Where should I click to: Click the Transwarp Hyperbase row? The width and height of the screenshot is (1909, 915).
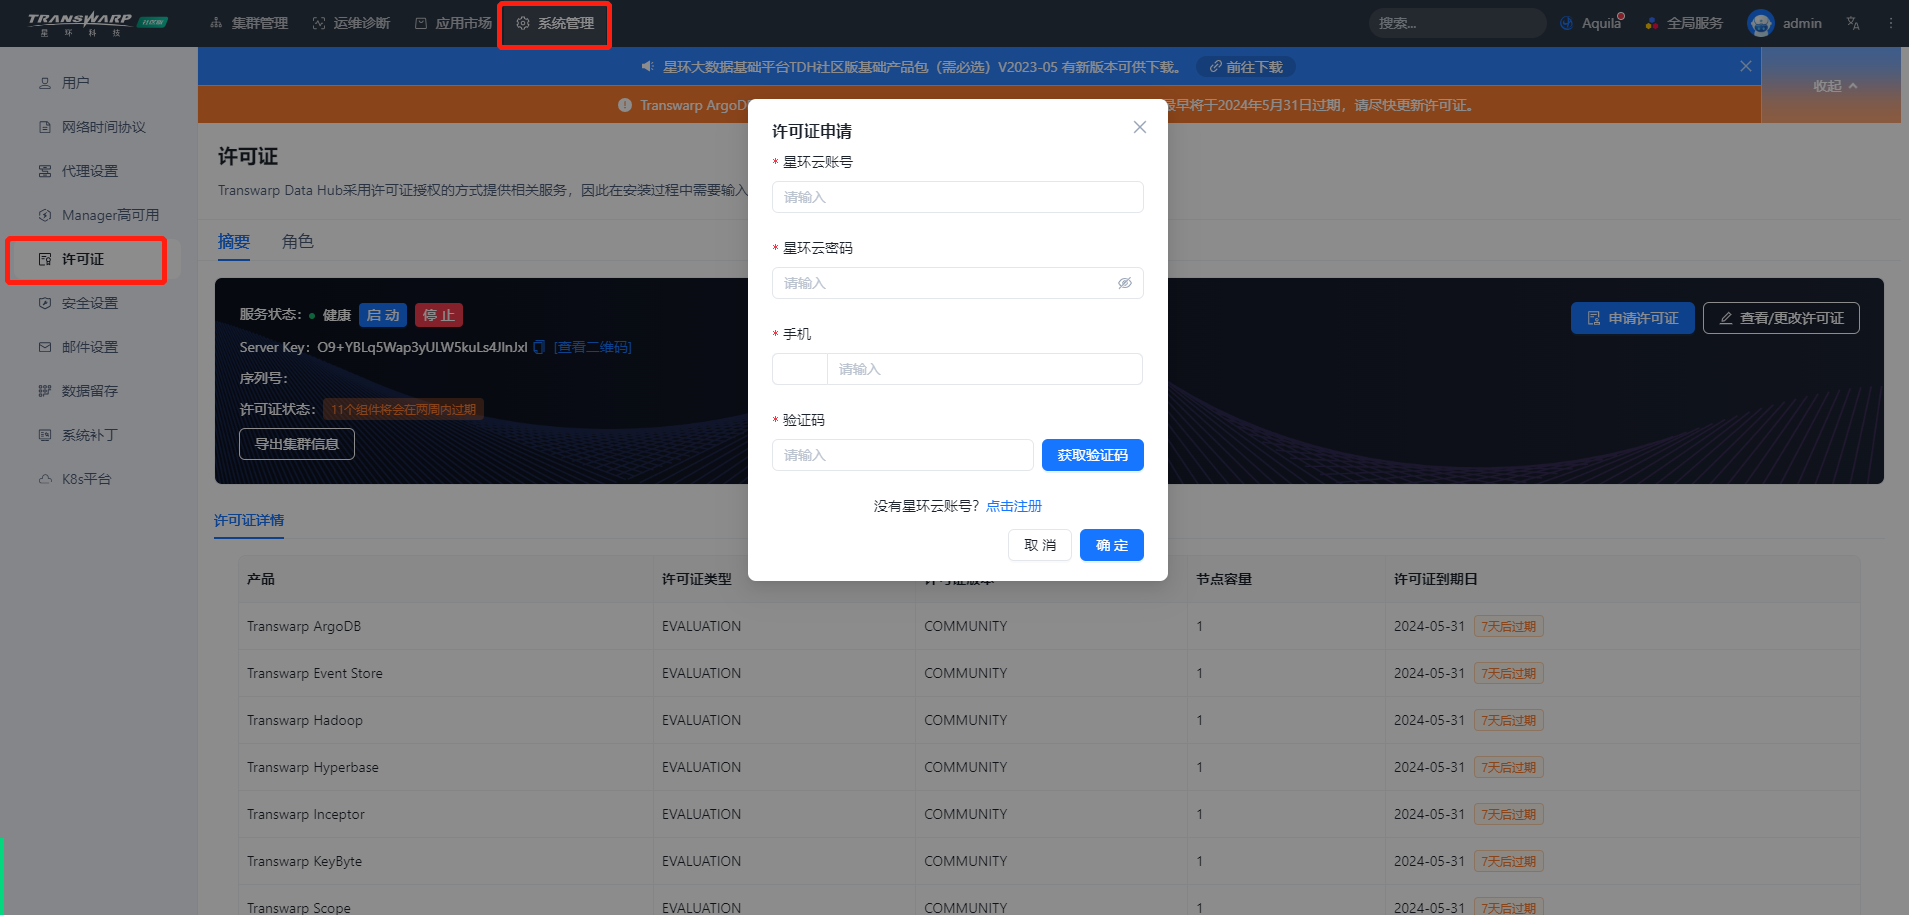click(1049, 767)
